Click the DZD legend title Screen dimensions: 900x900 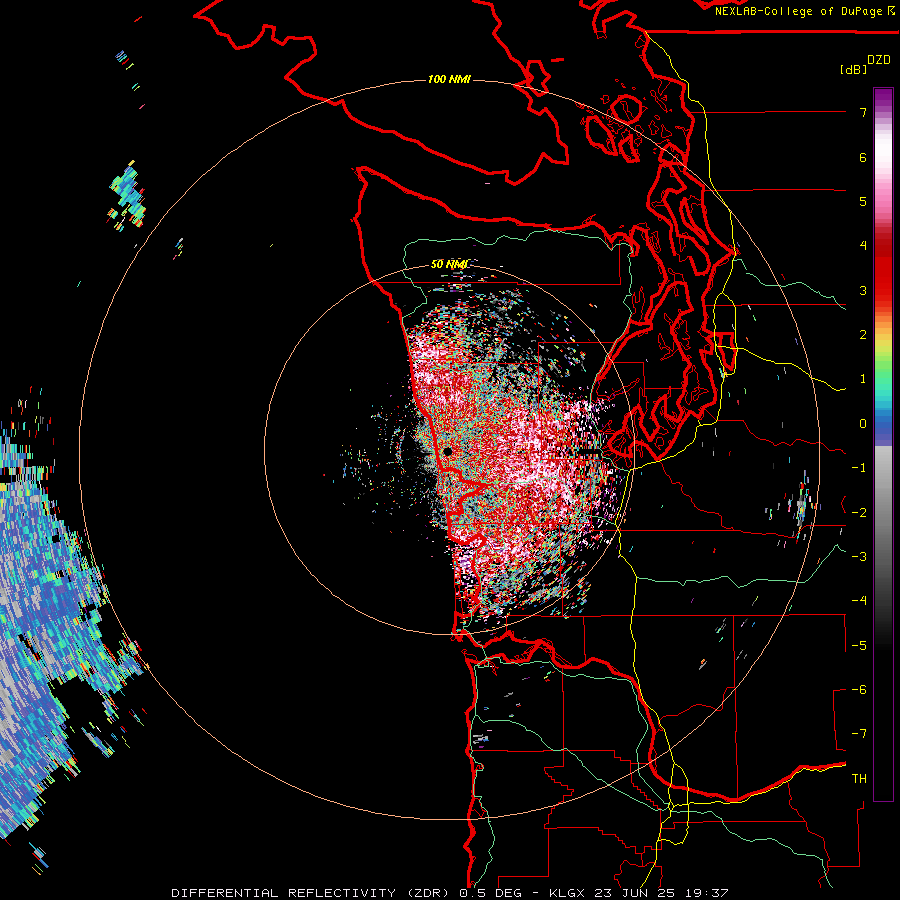click(879, 60)
